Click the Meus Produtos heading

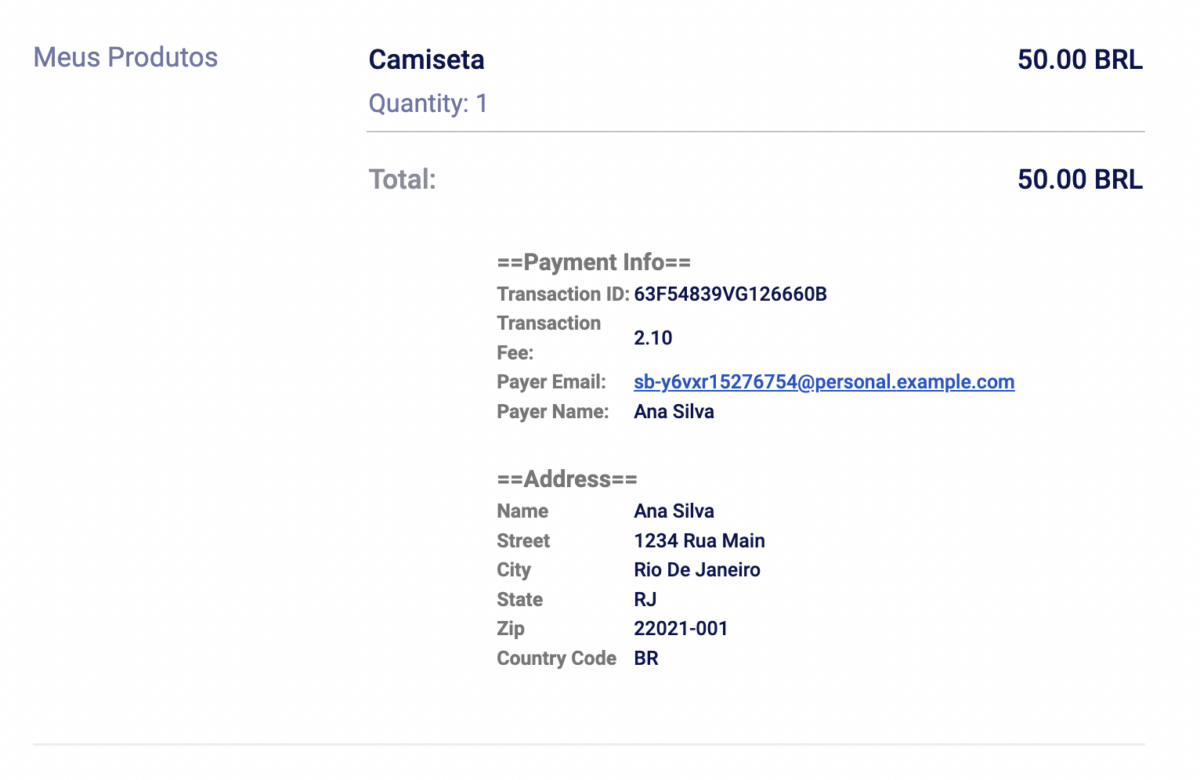[125, 57]
